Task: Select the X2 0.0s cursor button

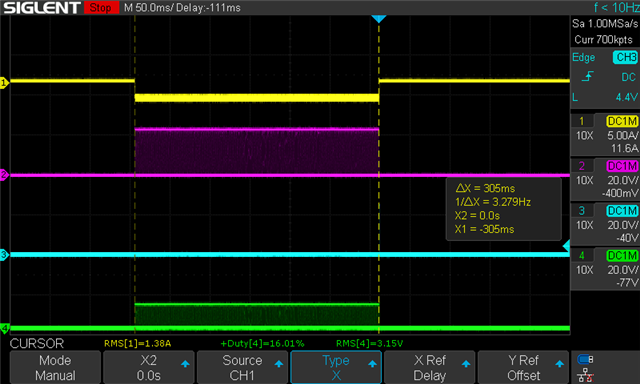Action: tap(149, 368)
